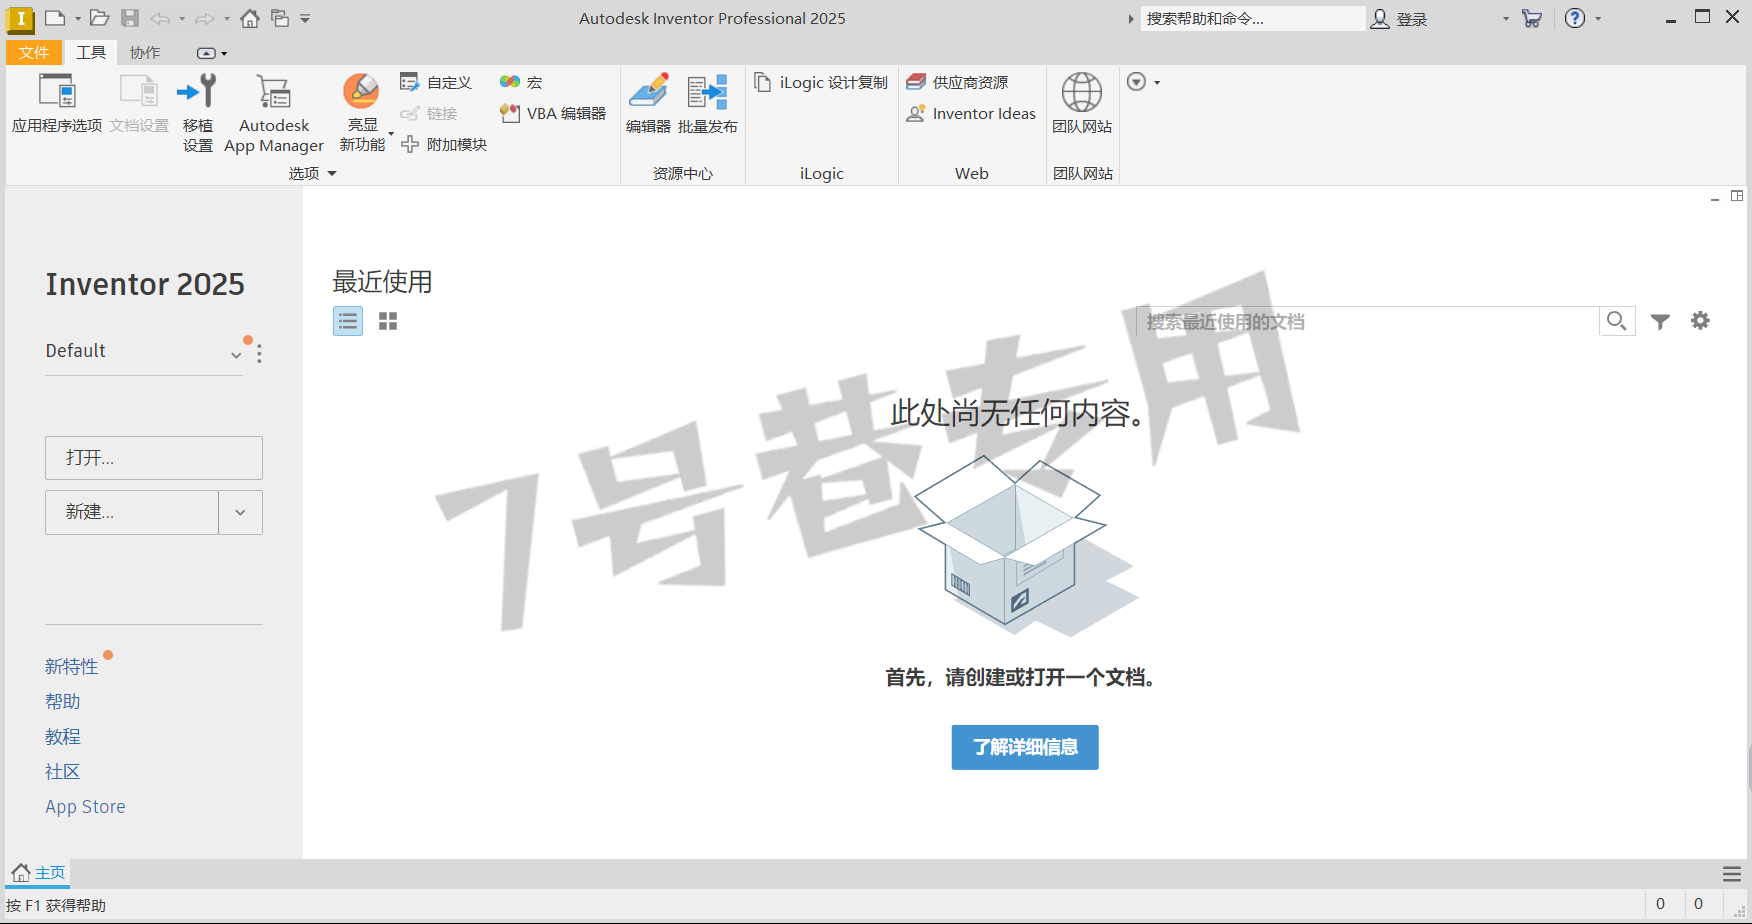Open quick access toolbar customize arrow

tap(305, 18)
